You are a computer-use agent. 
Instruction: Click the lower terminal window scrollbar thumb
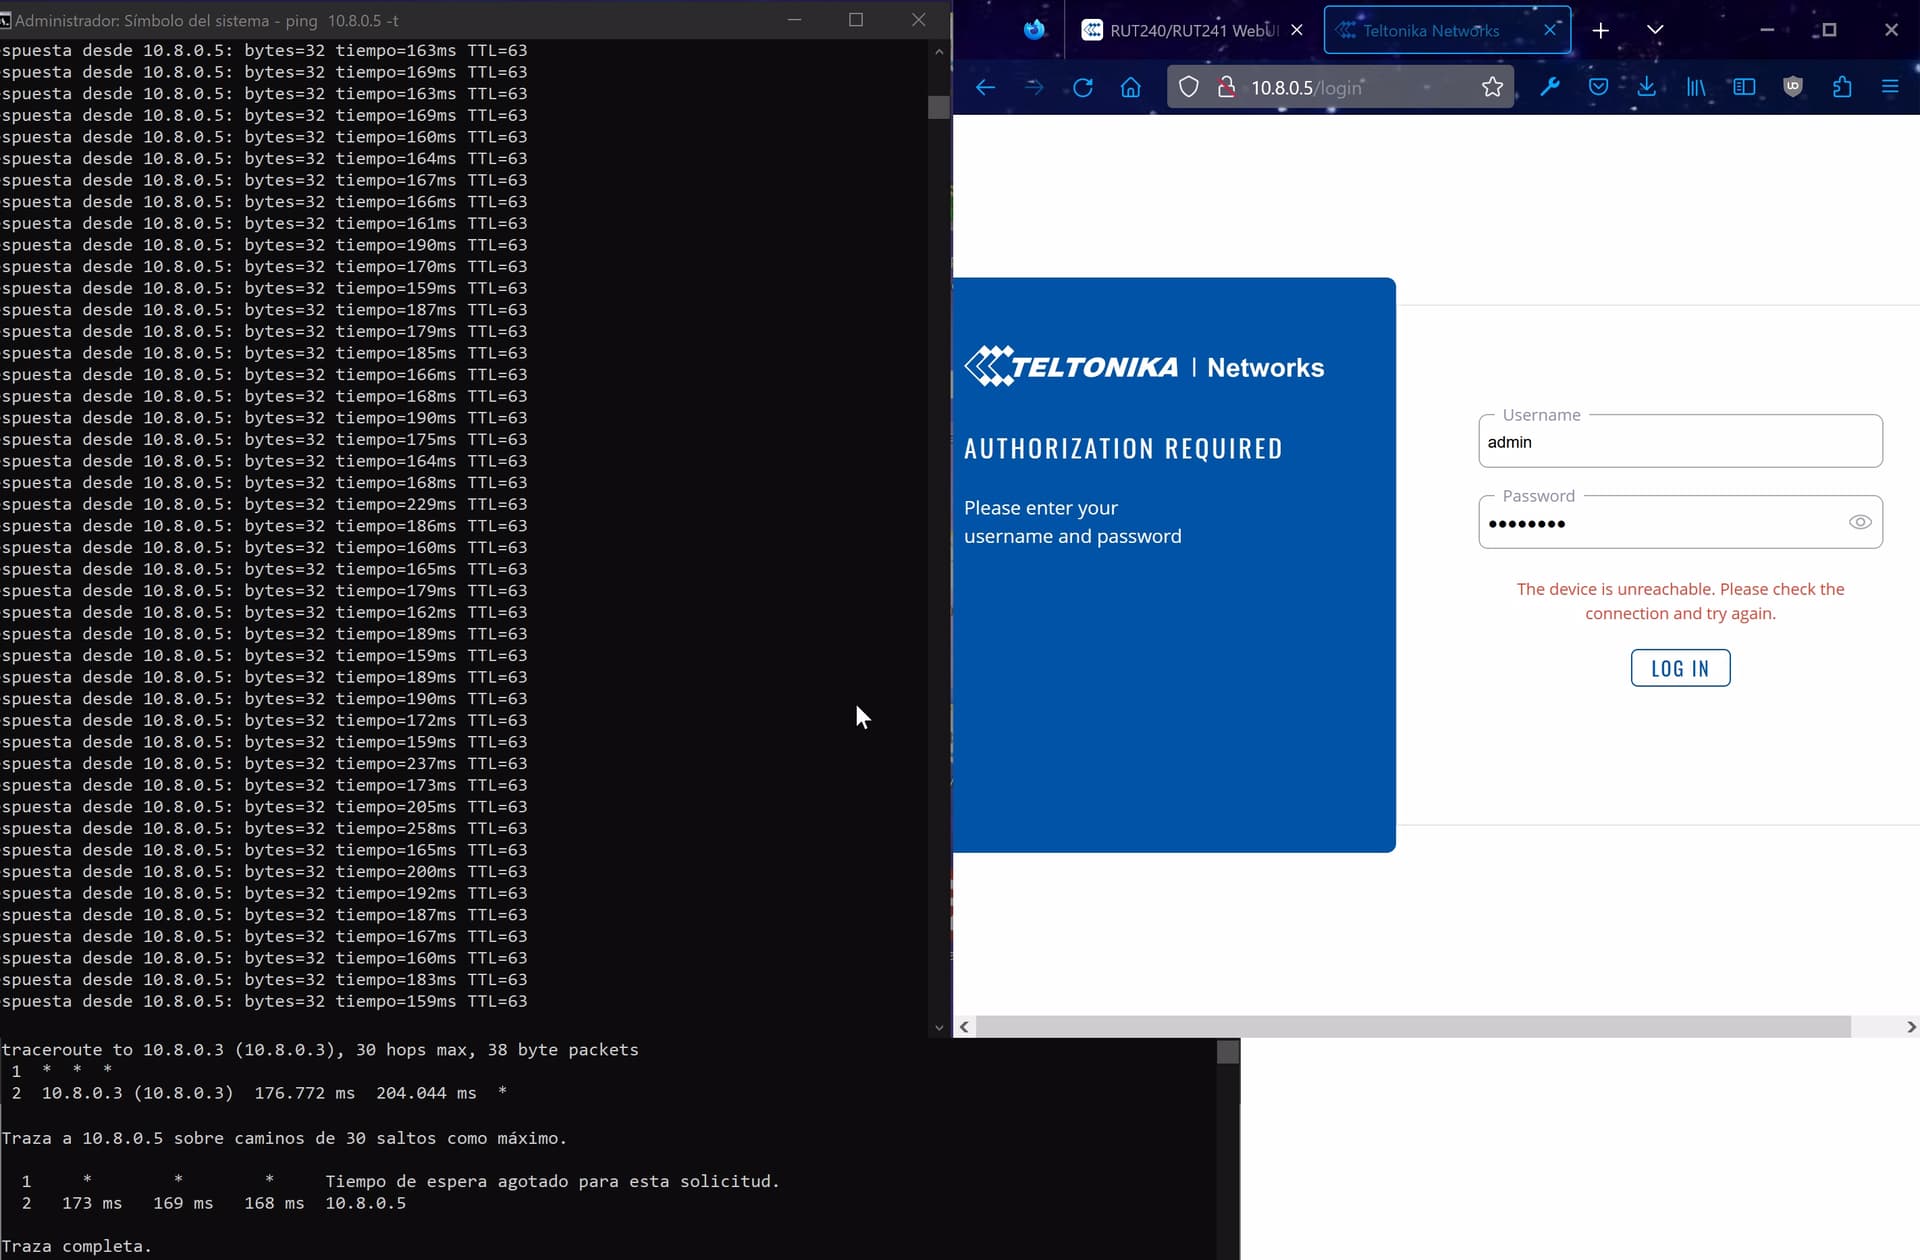pos(1228,1052)
